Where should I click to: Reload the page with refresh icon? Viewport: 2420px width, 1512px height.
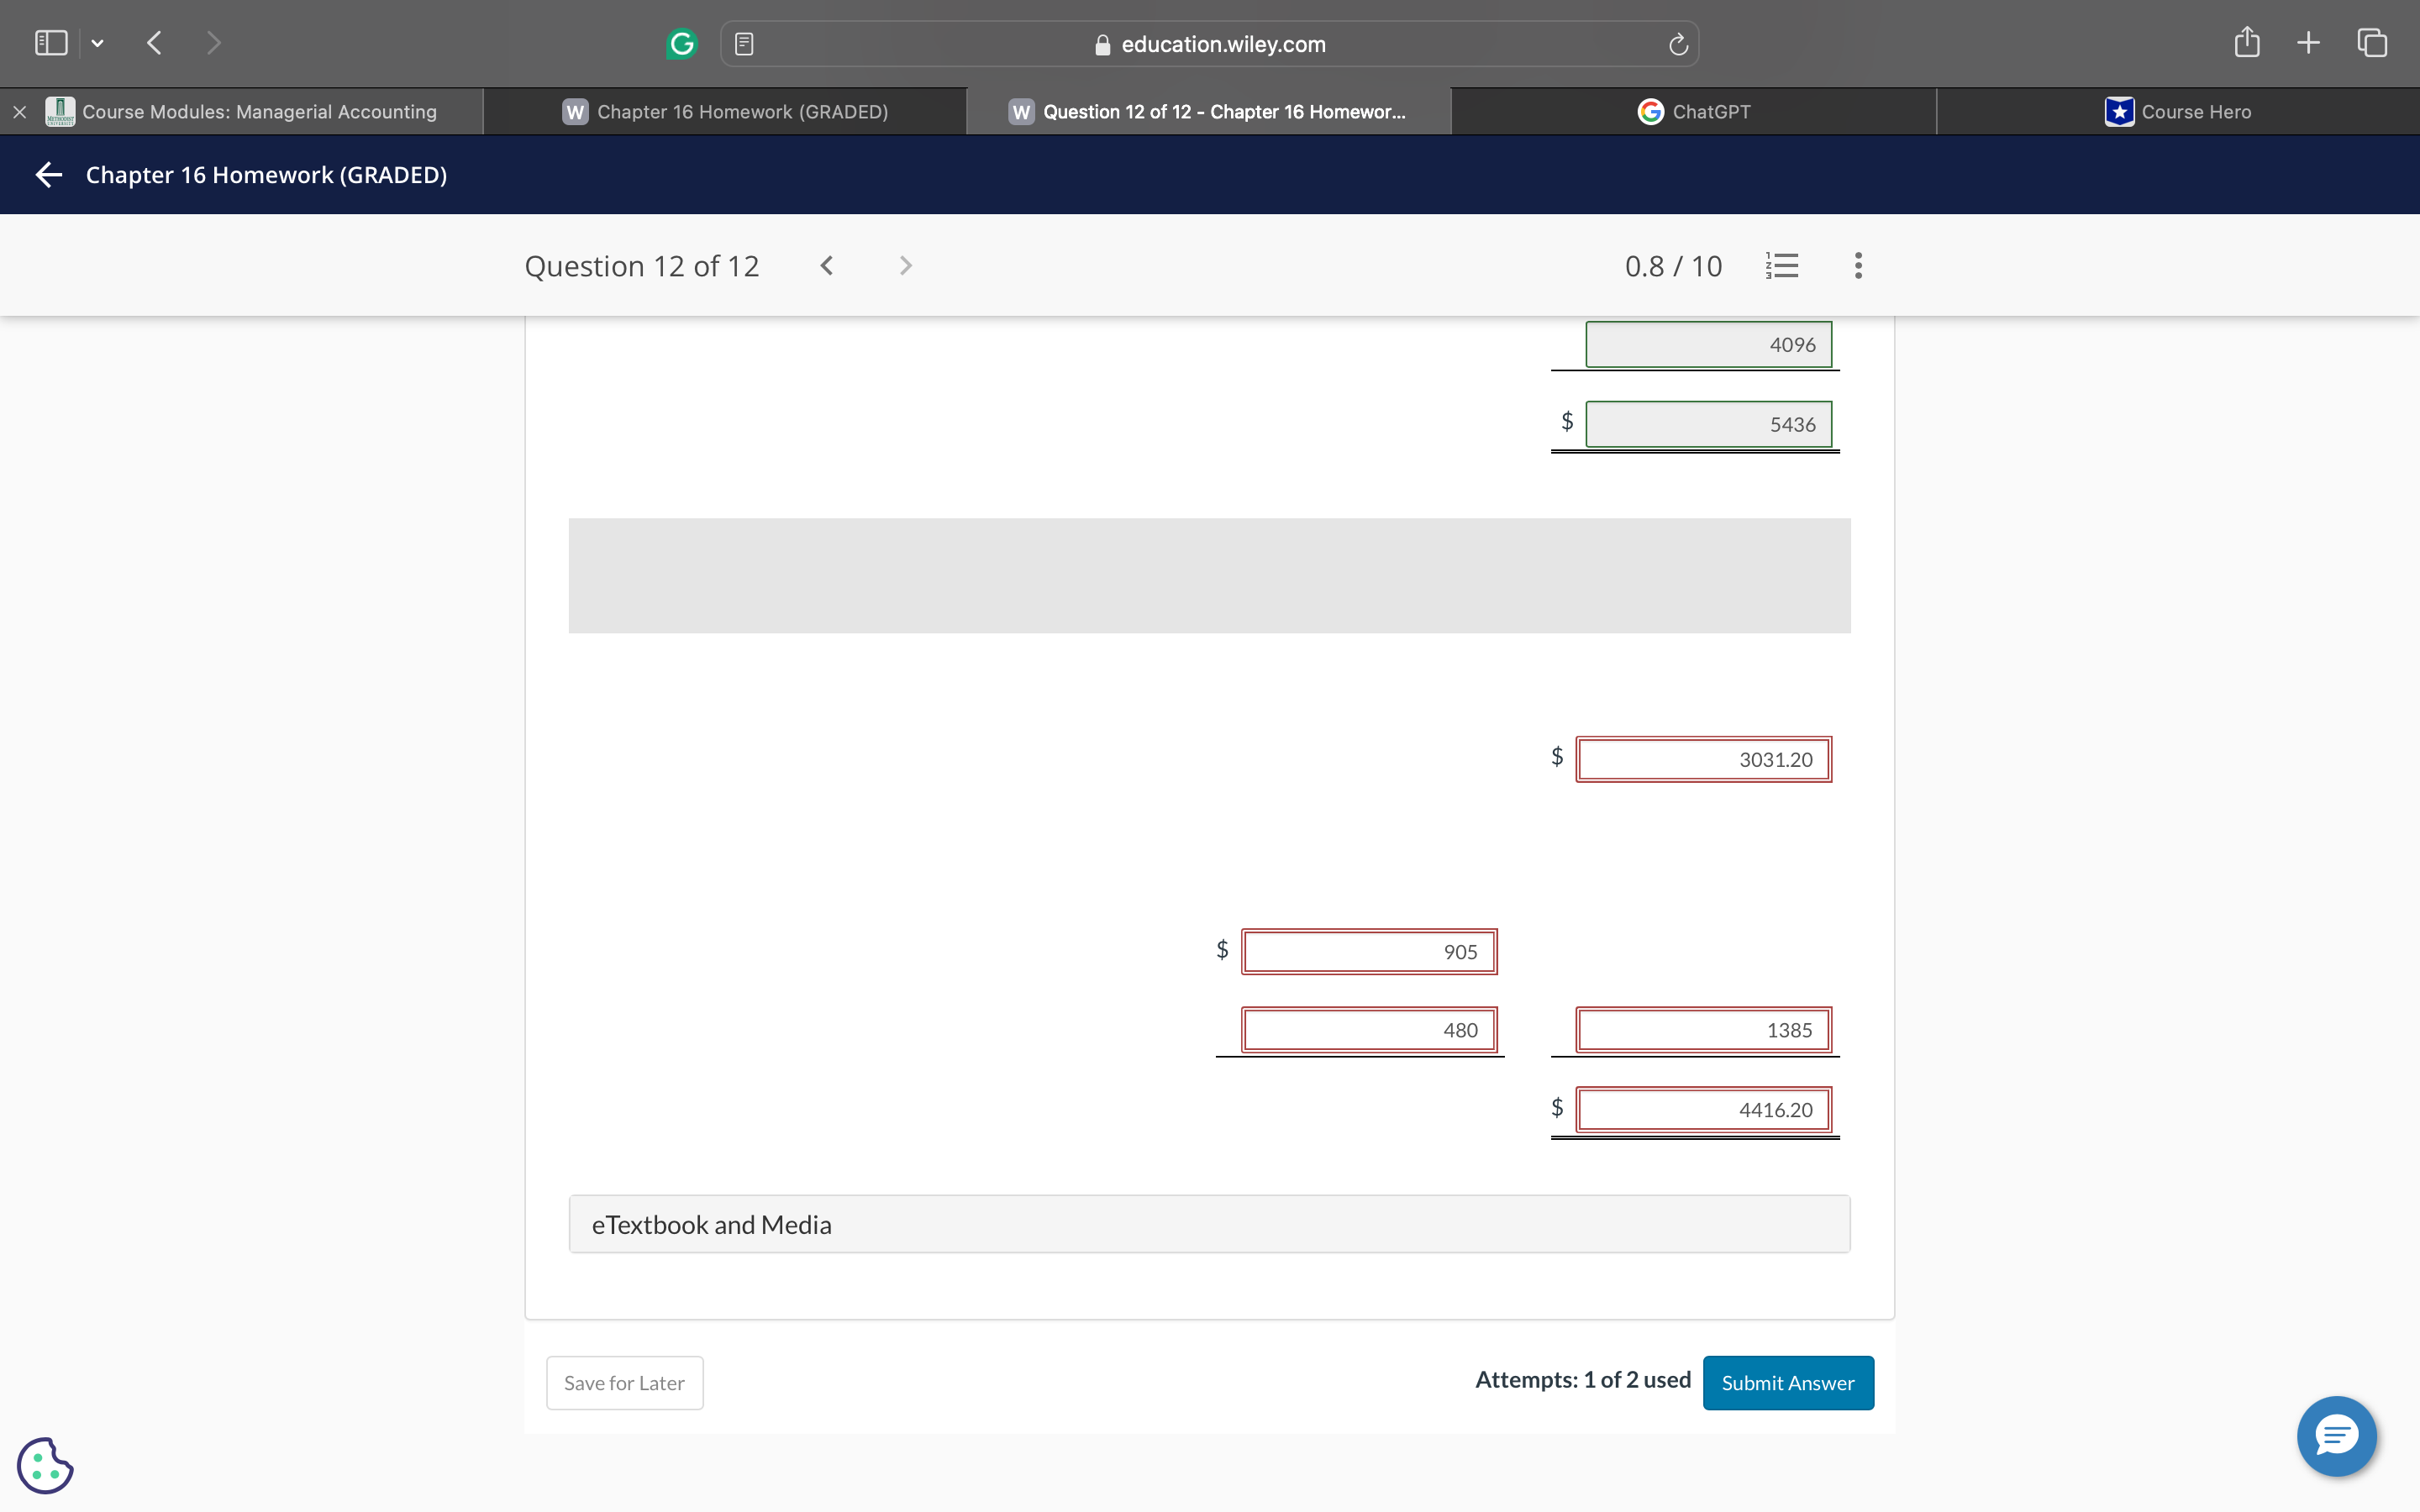click(1678, 44)
